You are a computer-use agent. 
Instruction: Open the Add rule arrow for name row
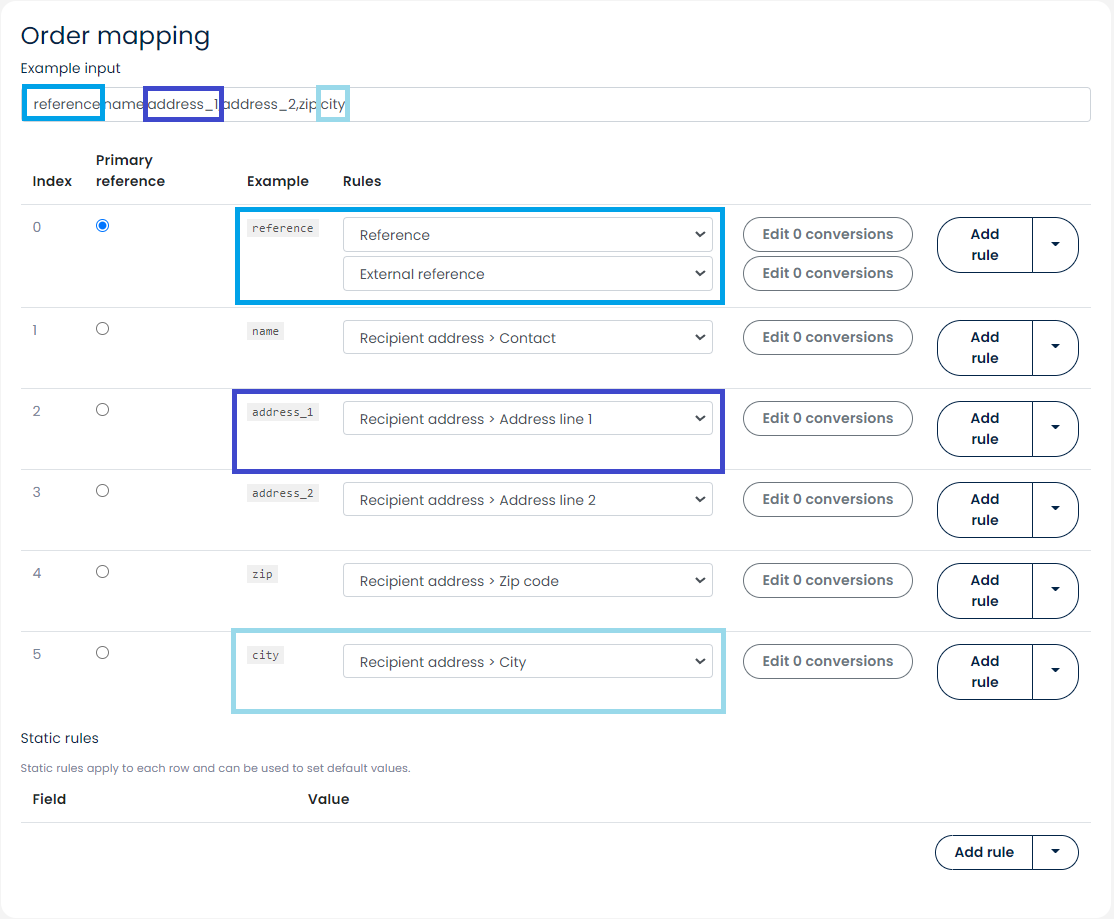(x=1055, y=348)
